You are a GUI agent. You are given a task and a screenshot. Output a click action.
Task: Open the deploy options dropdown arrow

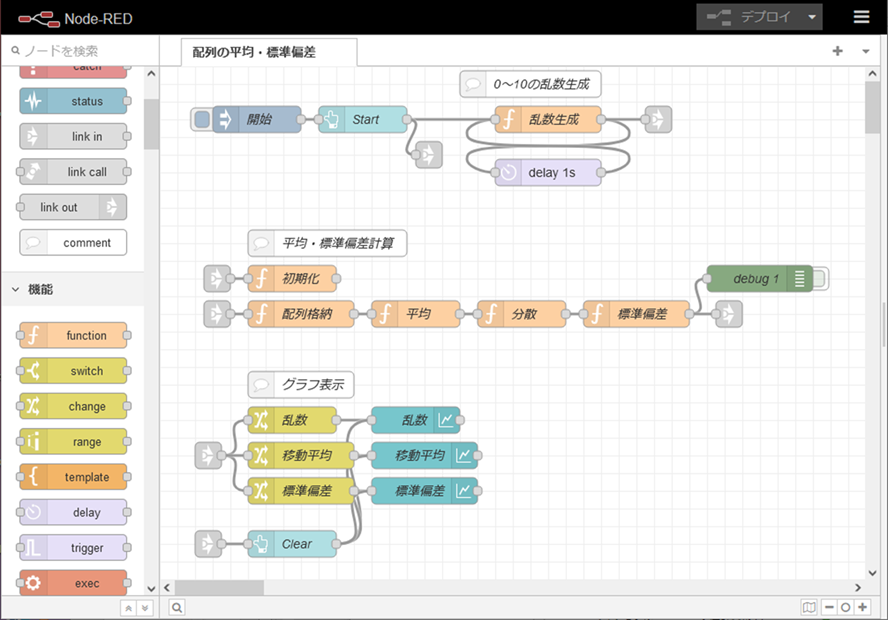point(812,17)
